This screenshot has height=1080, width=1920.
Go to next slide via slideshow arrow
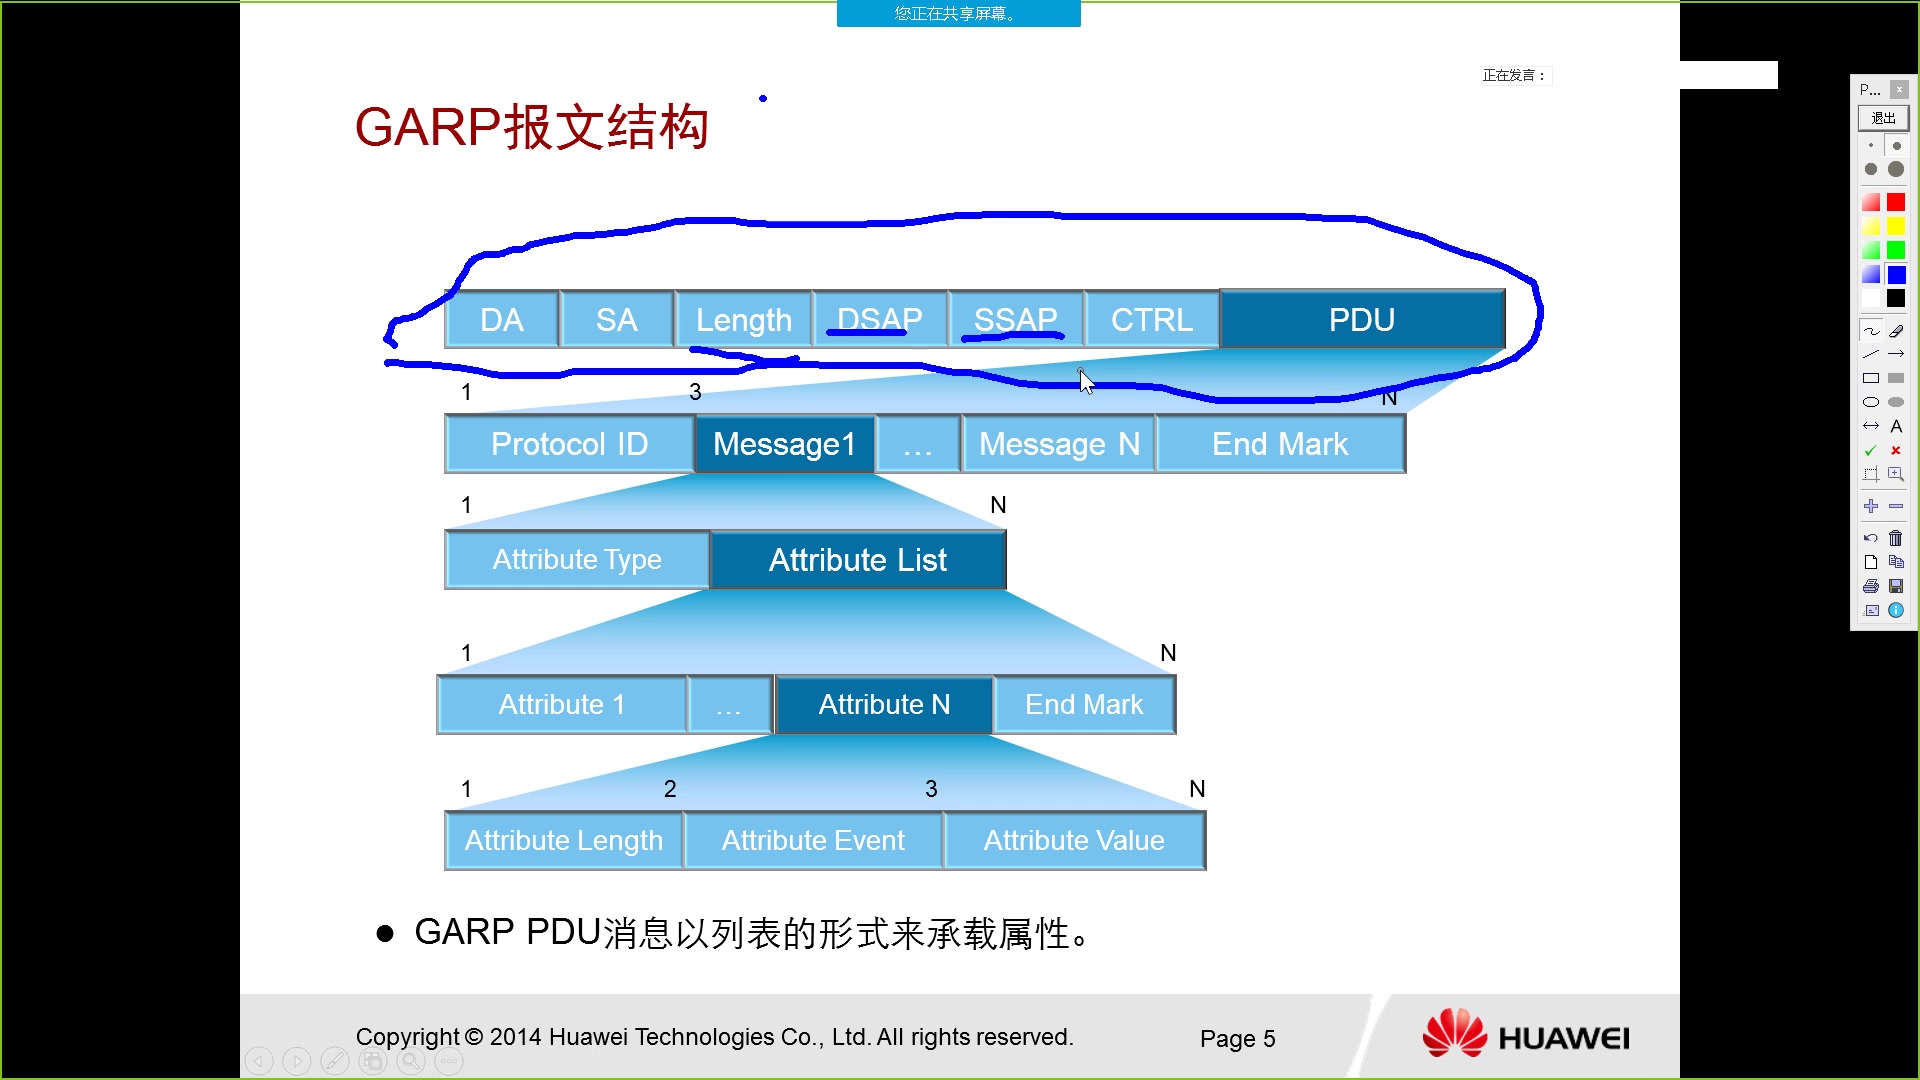tap(297, 1061)
